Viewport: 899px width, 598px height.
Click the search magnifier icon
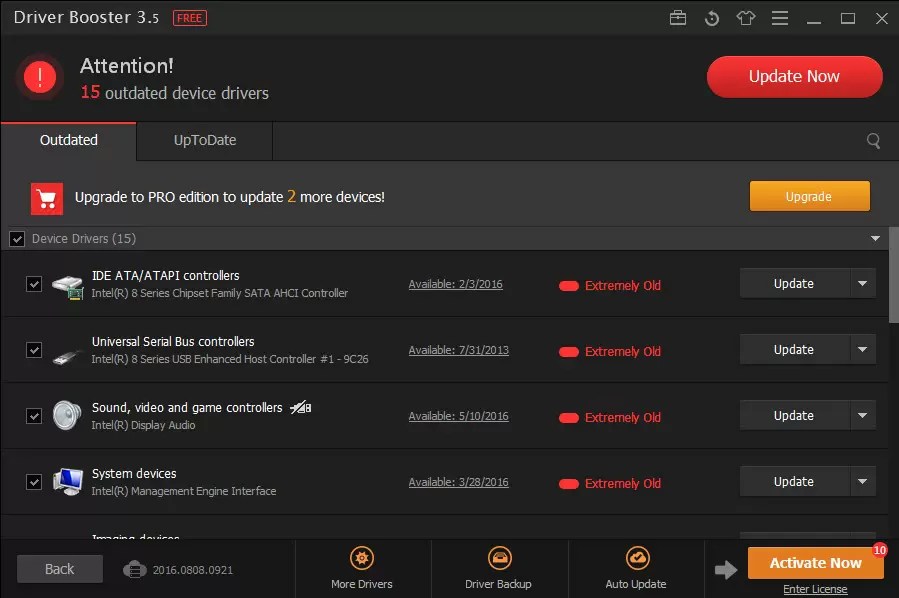point(873,140)
